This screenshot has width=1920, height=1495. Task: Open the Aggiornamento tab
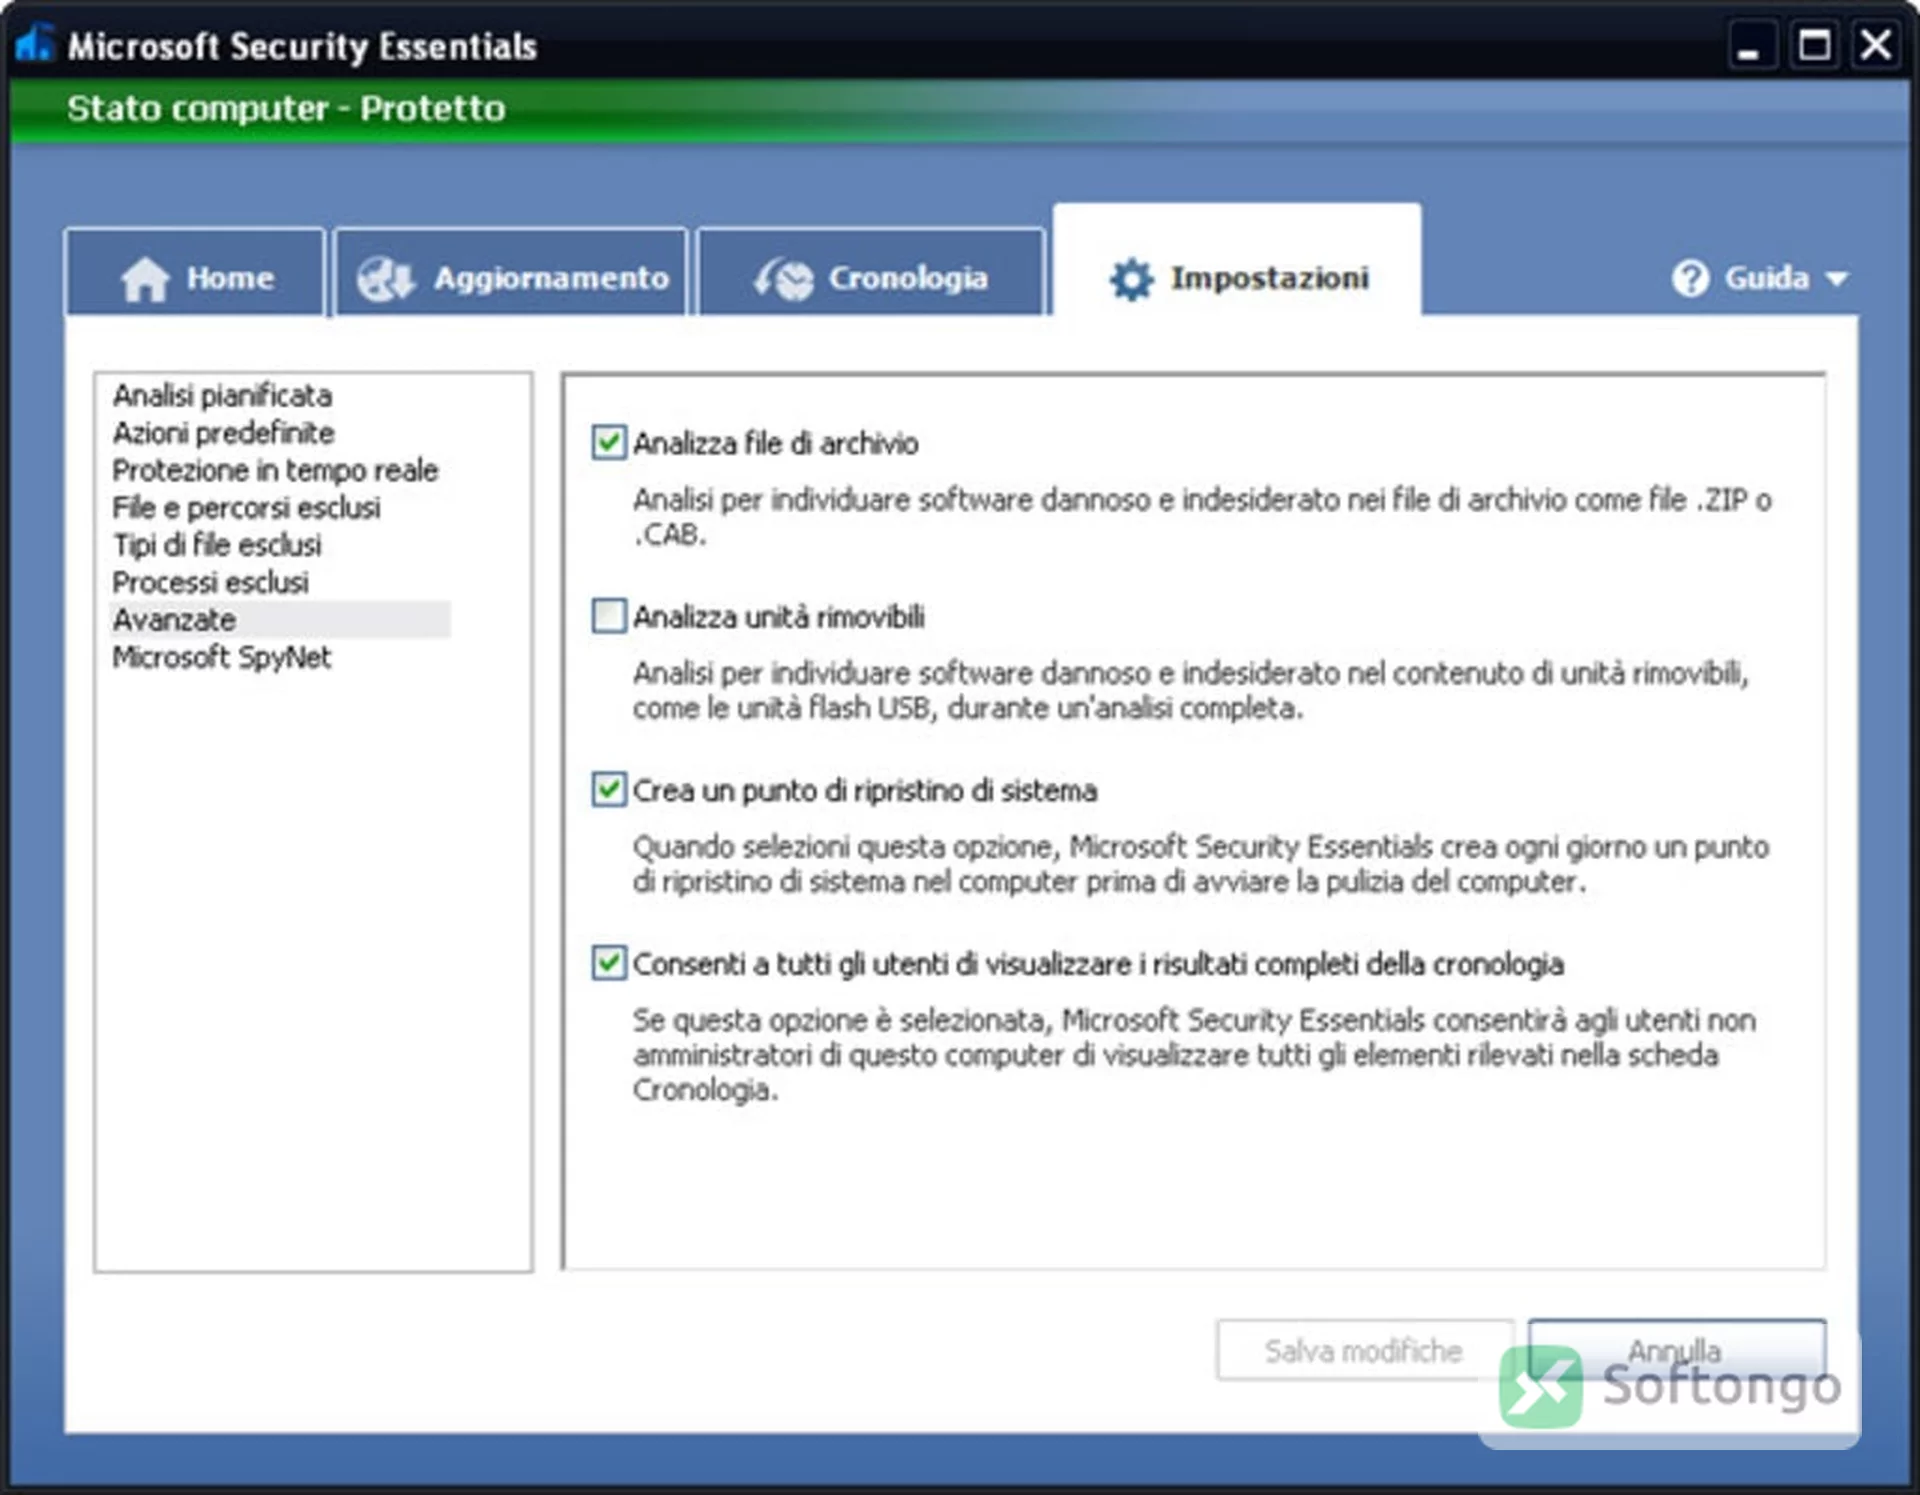511,272
